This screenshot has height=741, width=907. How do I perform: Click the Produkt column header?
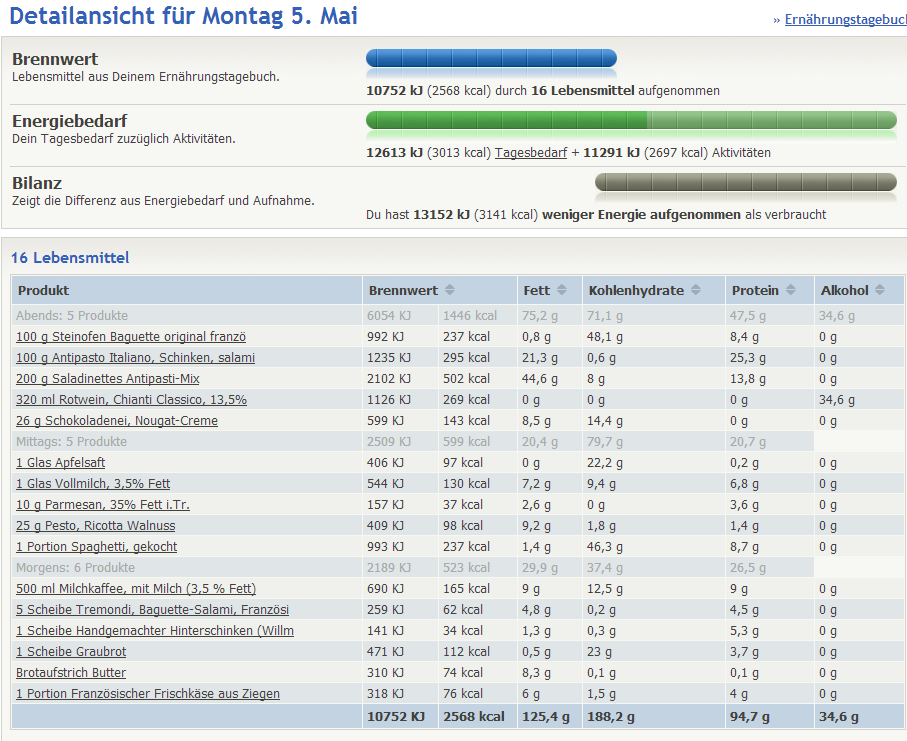point(43,290)
